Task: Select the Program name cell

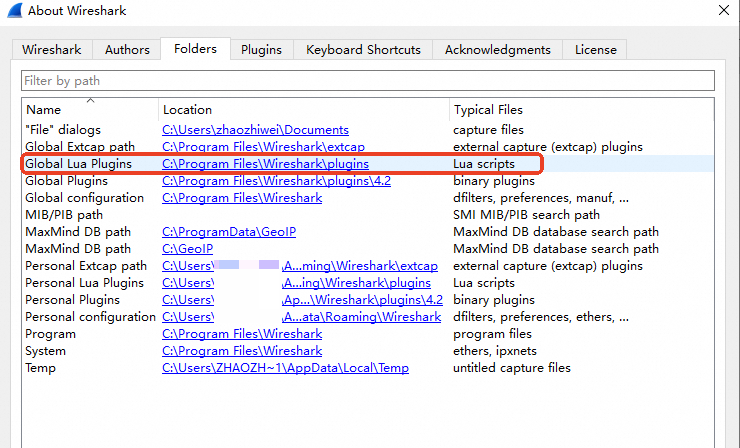Action: (50, 334)
